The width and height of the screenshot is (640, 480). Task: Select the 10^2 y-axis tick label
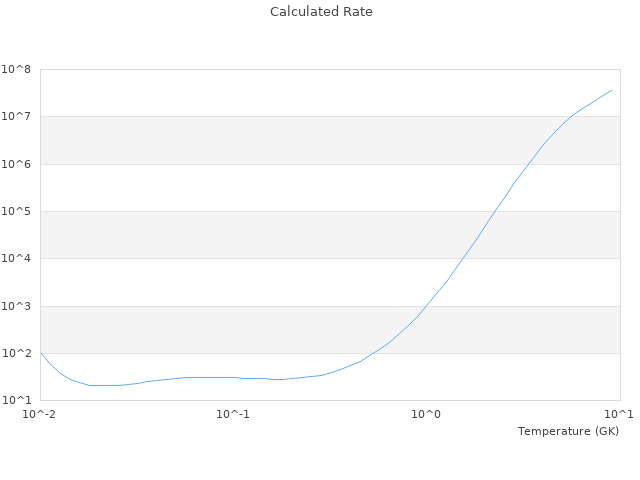tap(16, 354)
